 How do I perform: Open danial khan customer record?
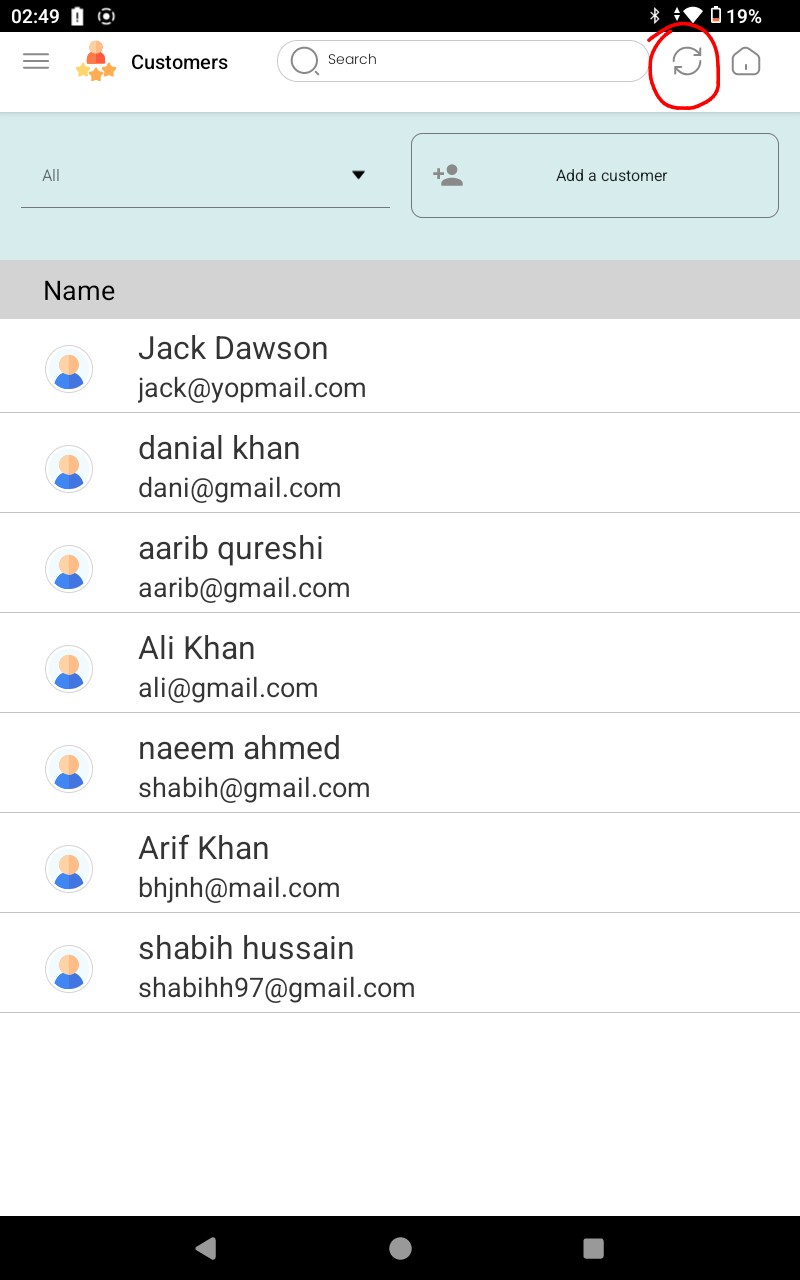(400, 463)
